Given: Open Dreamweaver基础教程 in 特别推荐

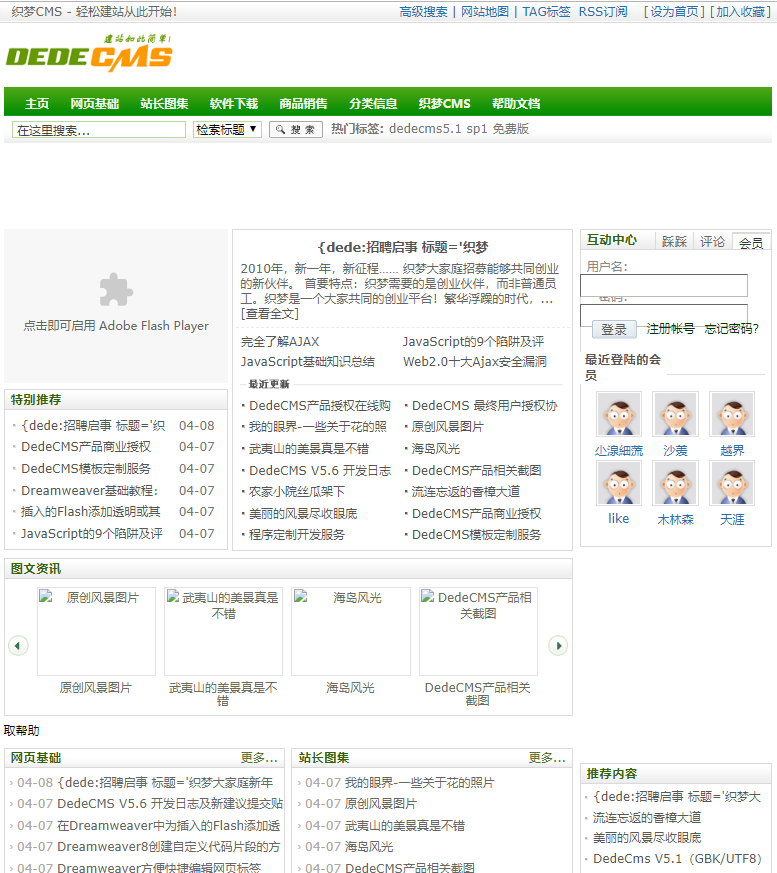Looking at the screenshot, I should [90, 491].
